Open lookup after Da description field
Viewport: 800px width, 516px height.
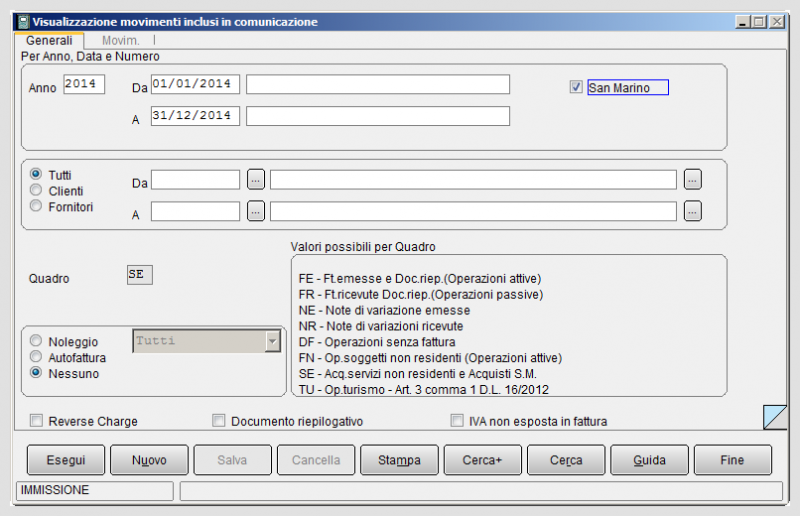(692, 180)
